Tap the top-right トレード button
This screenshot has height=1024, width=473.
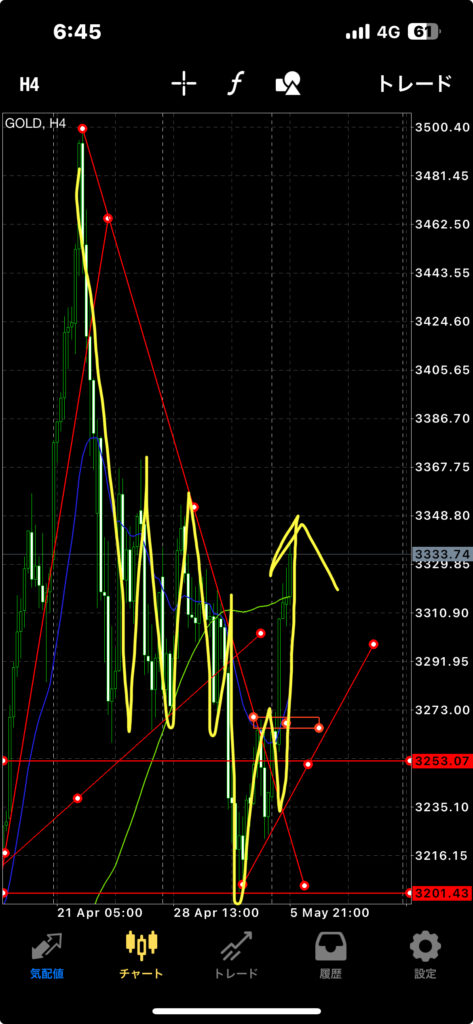tap(414, 84)
